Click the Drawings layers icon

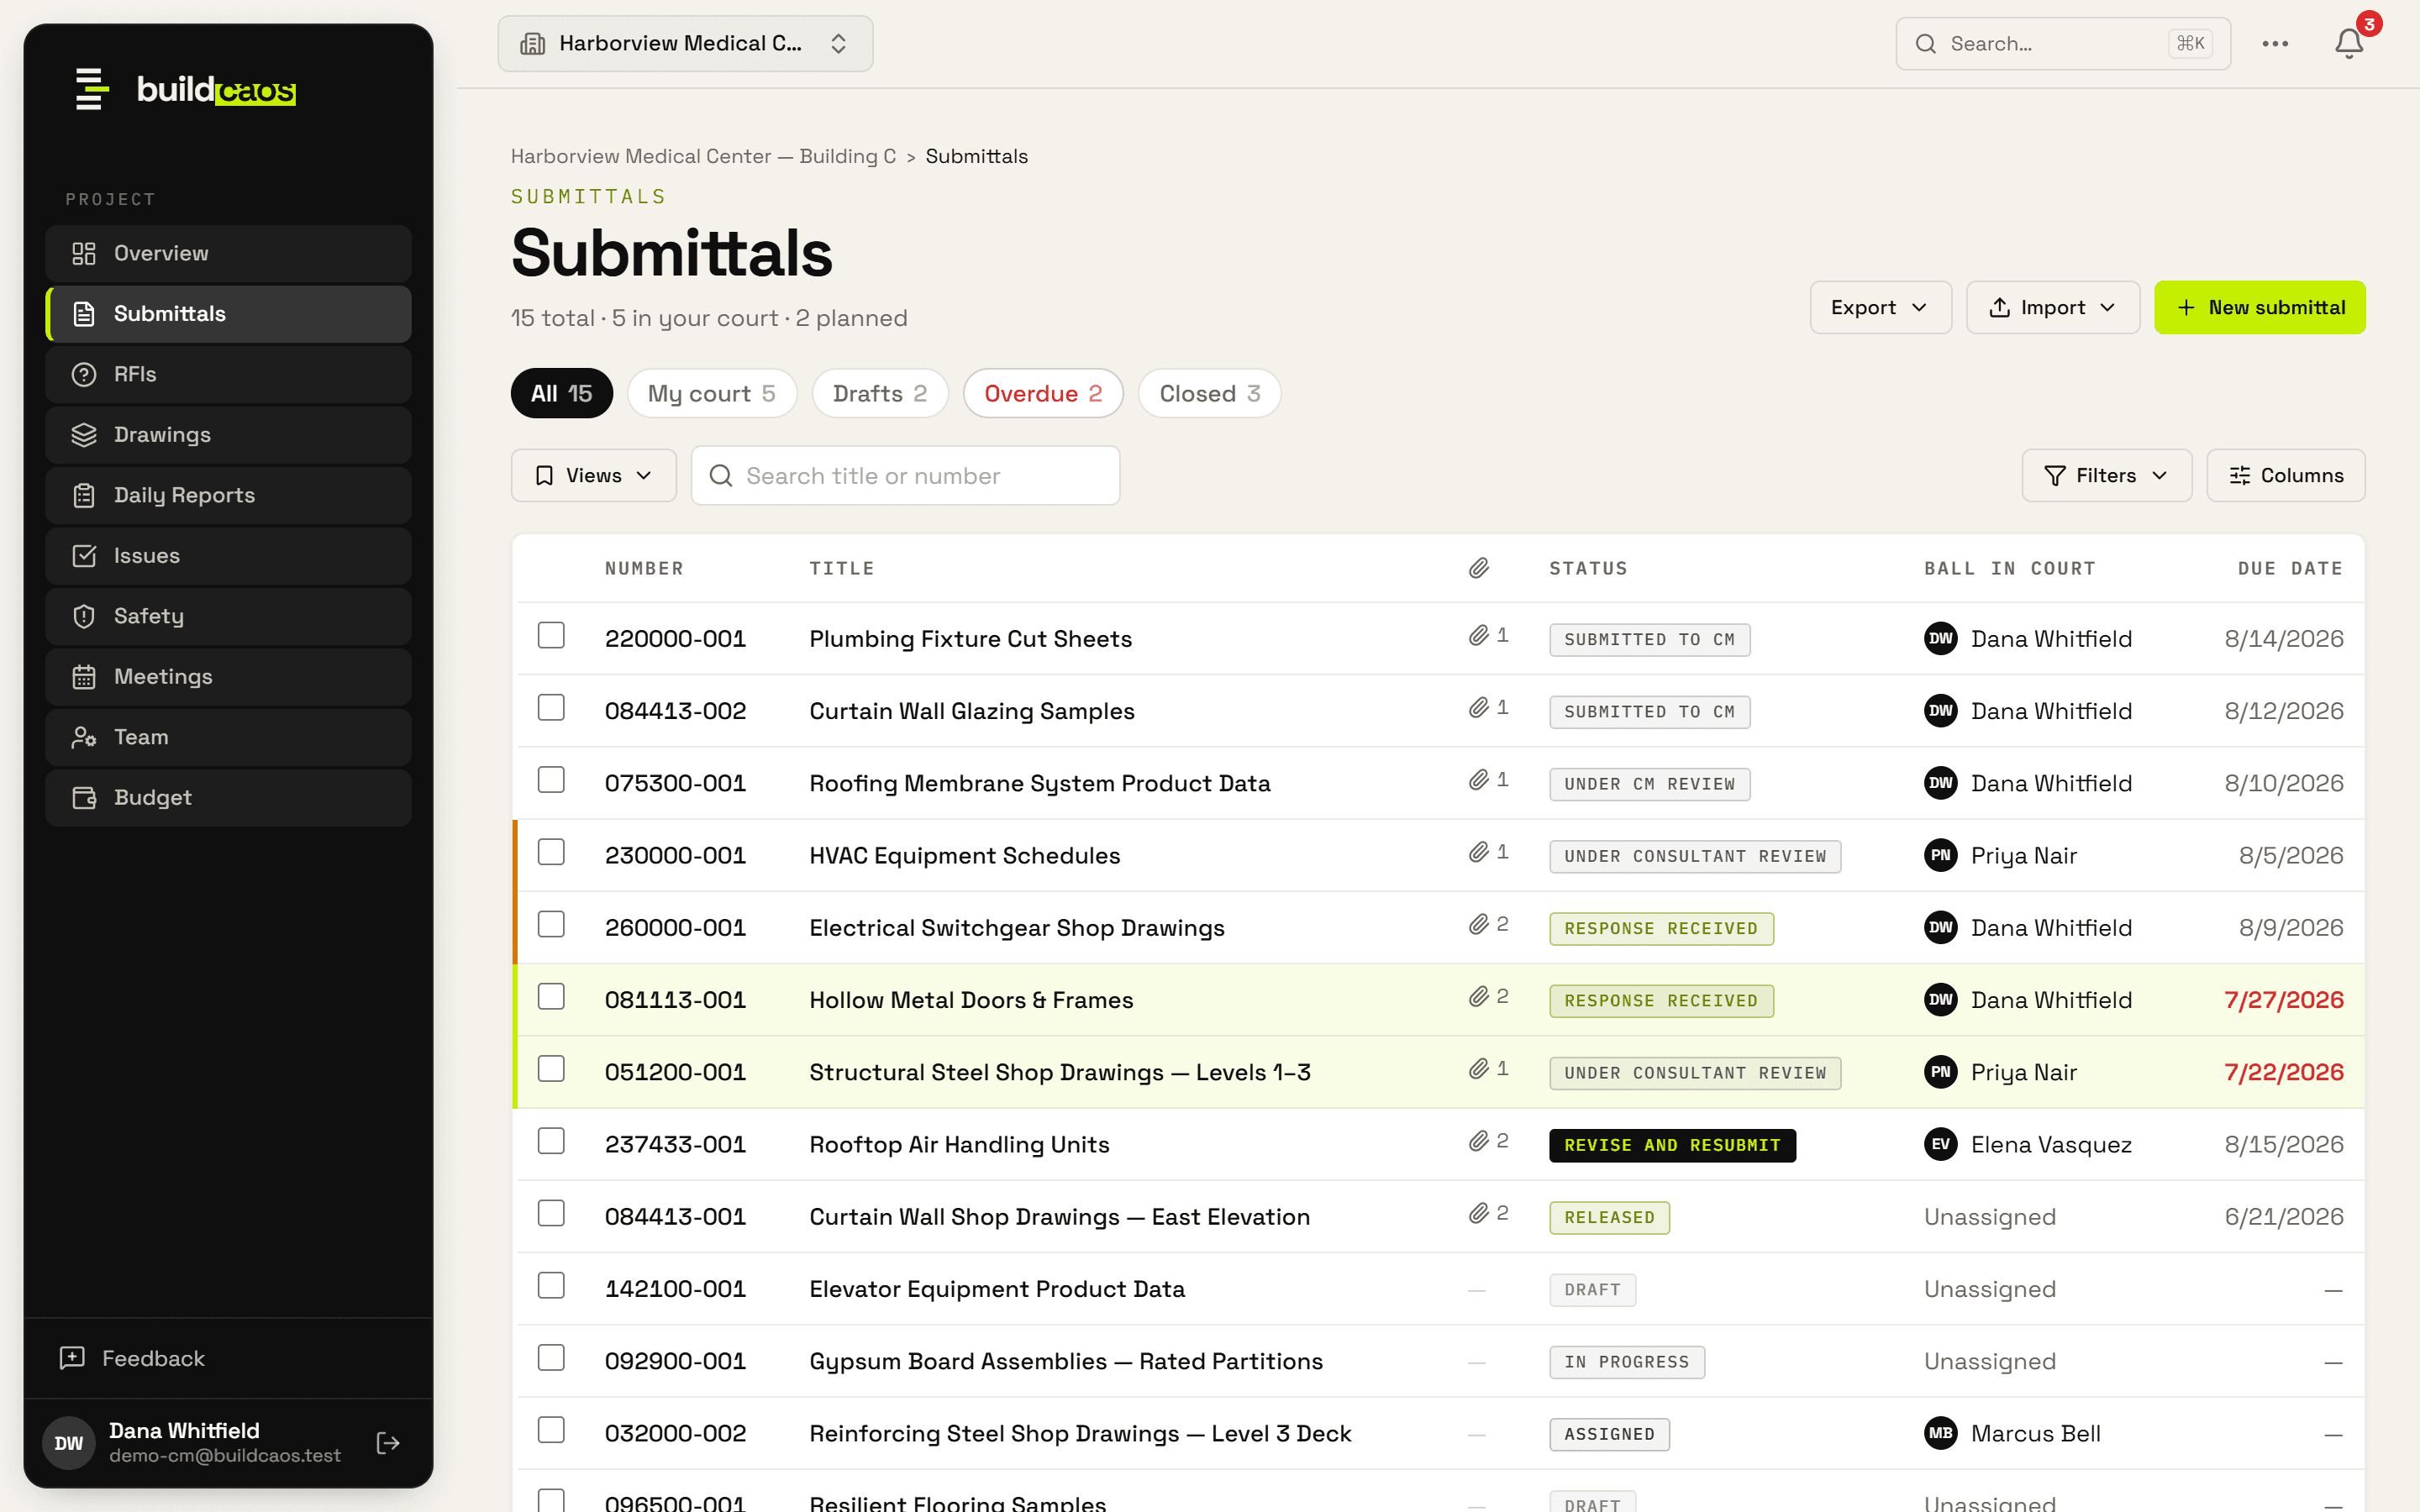[x=84, y=435]
